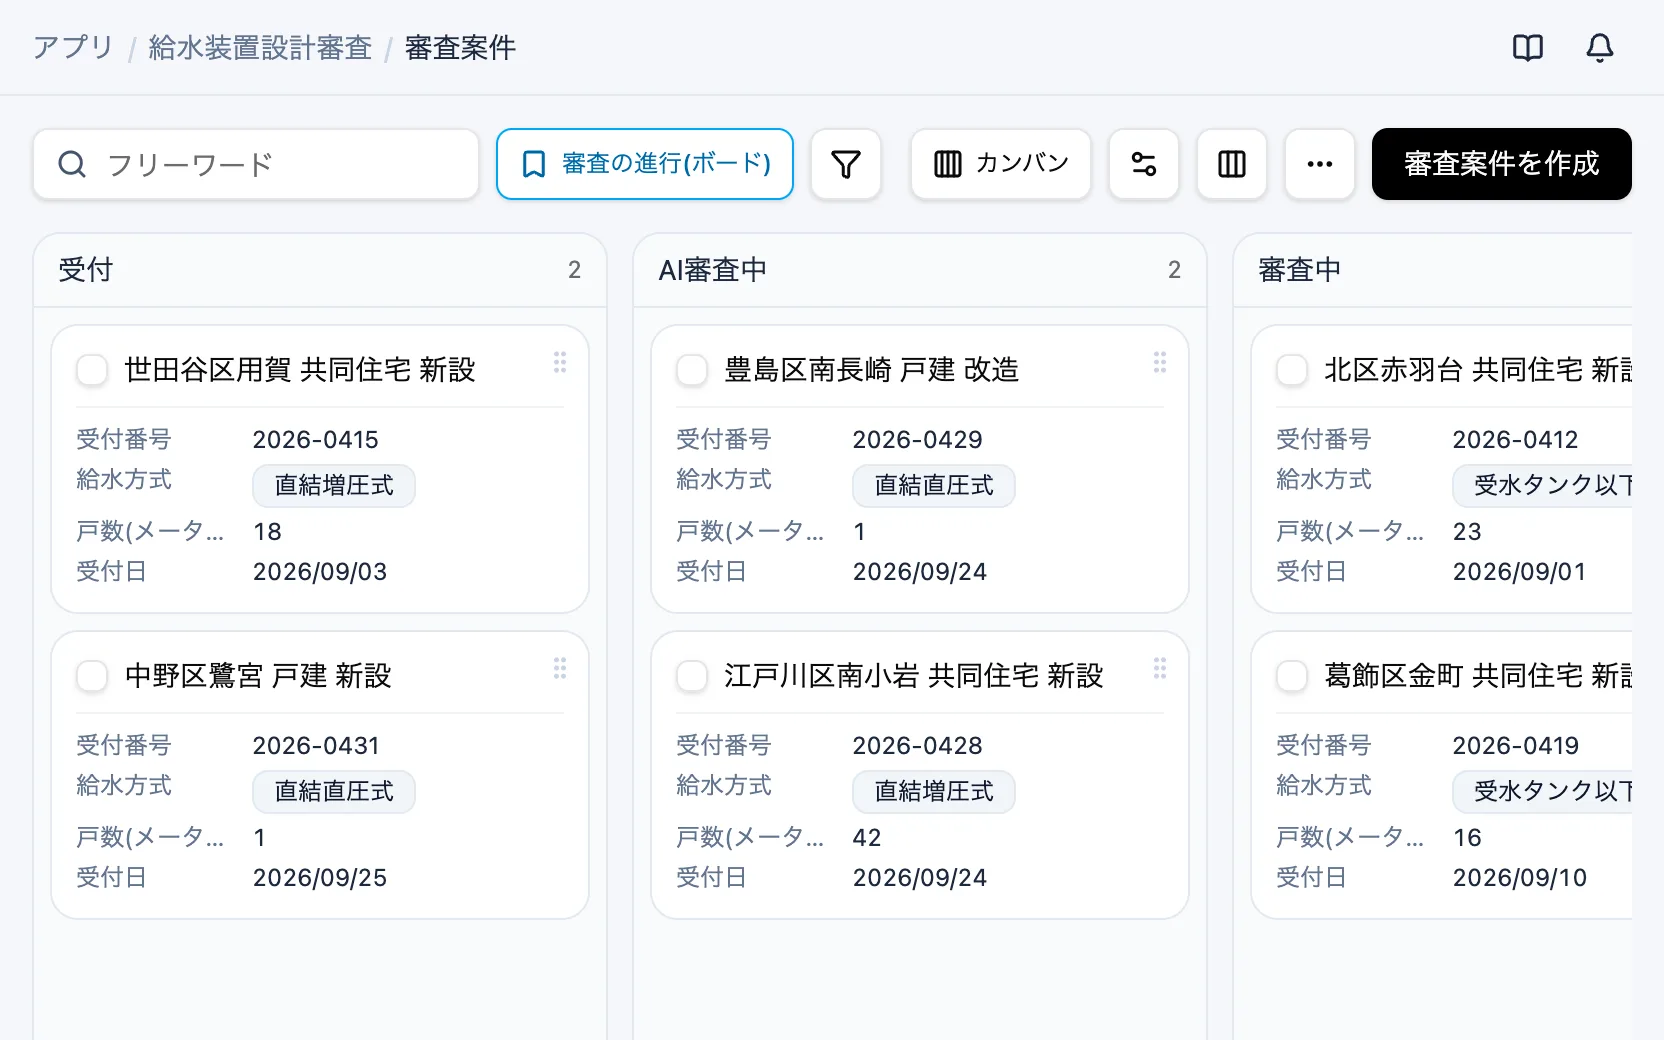Open card 世田谷区用賀 共同住宅 新設 title
Screen dimensions: 1664x1040
tap(300, 370)
